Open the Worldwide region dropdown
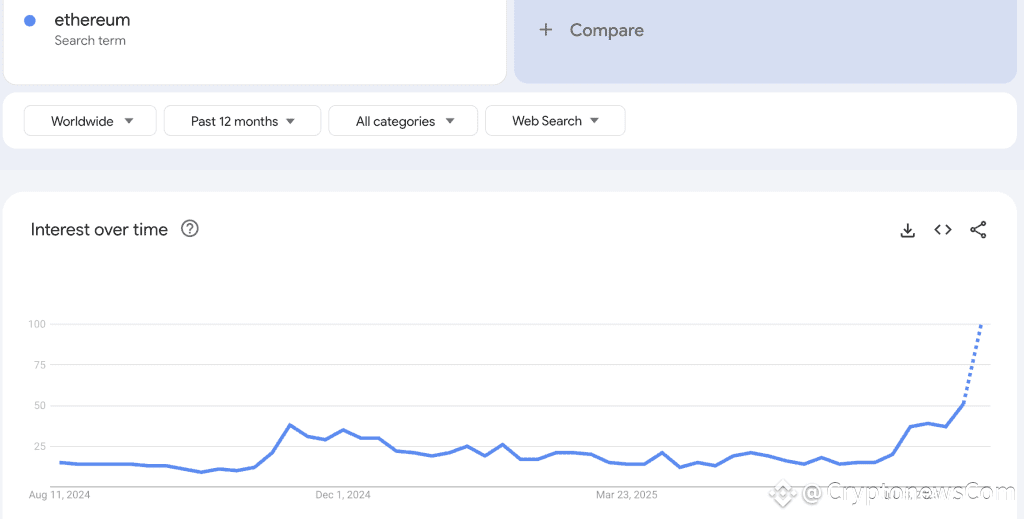1024x519 pixels. click(91, 121)
